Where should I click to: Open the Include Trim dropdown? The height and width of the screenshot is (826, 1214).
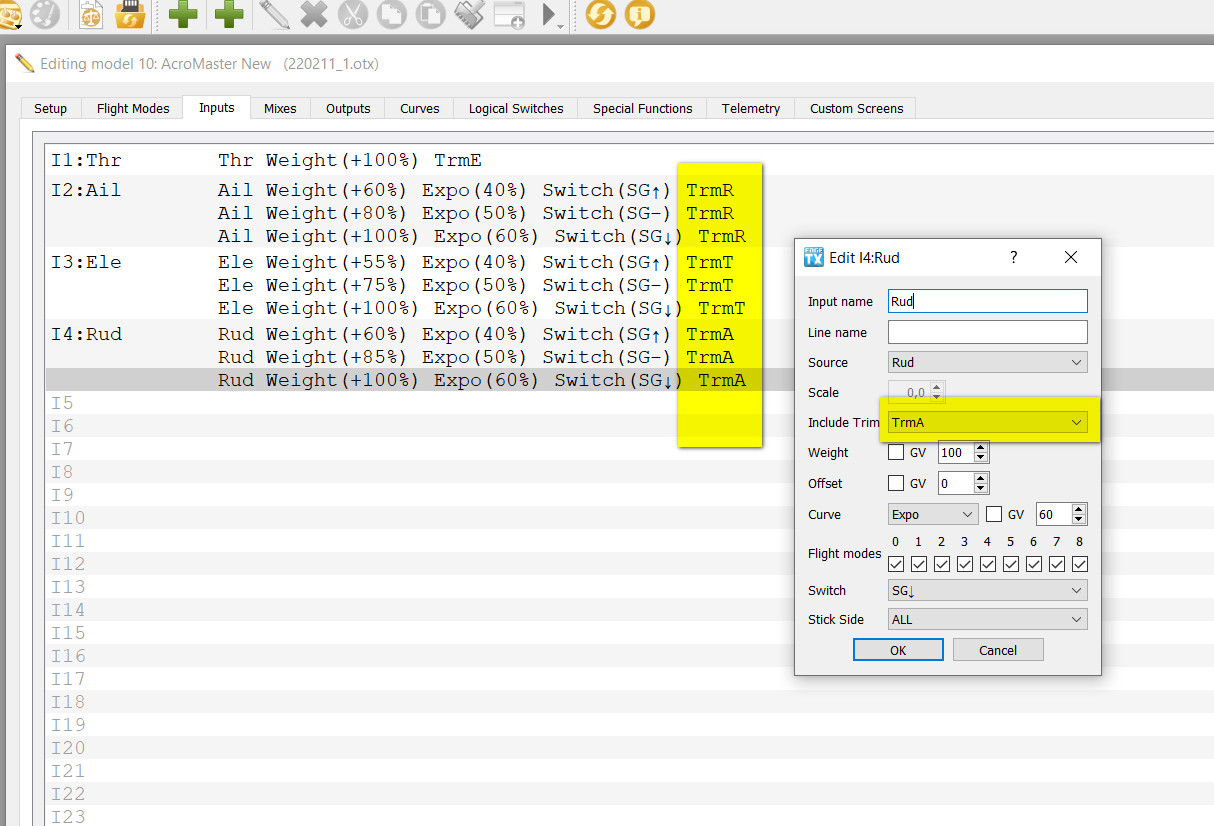pos(987,423)
